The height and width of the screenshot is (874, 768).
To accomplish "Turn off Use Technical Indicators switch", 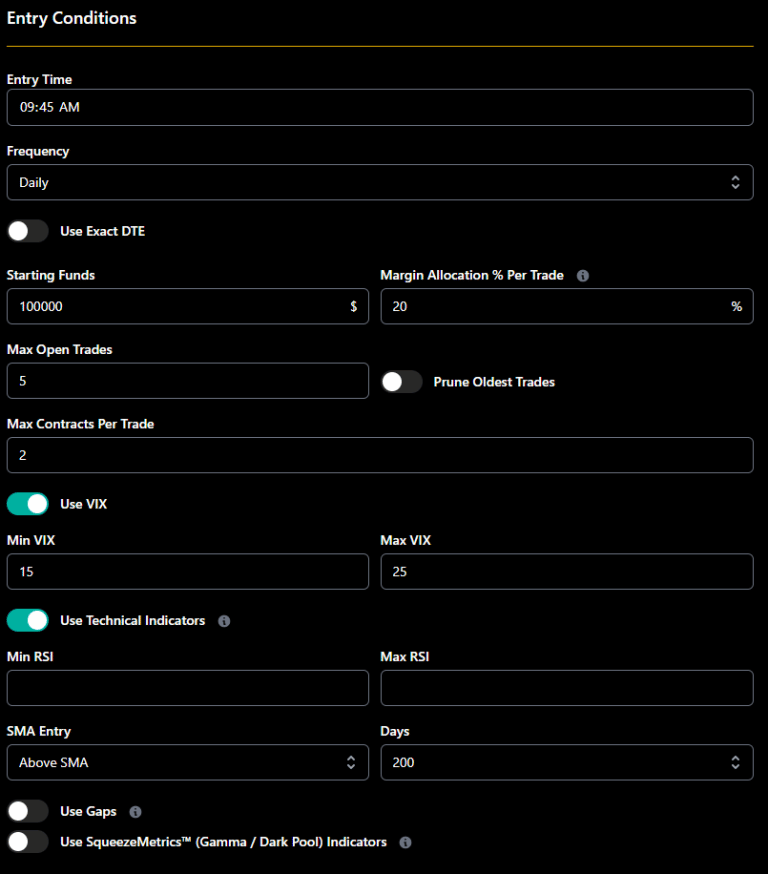I will (28, 621).
